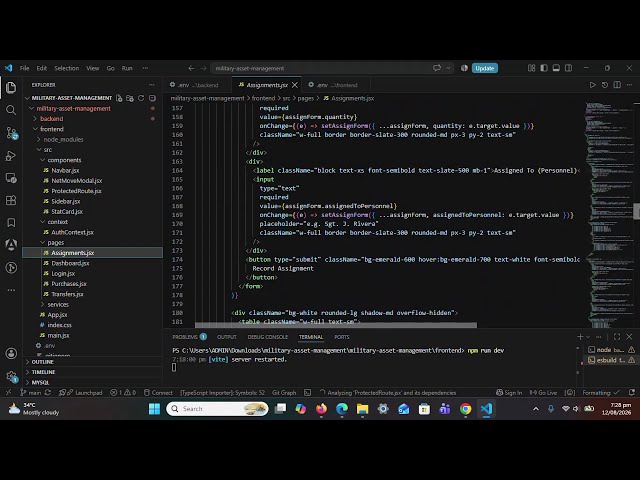Go back with the navigation arrow
Image resolution: width=640 pixels, height=480 pixels.
191,68
